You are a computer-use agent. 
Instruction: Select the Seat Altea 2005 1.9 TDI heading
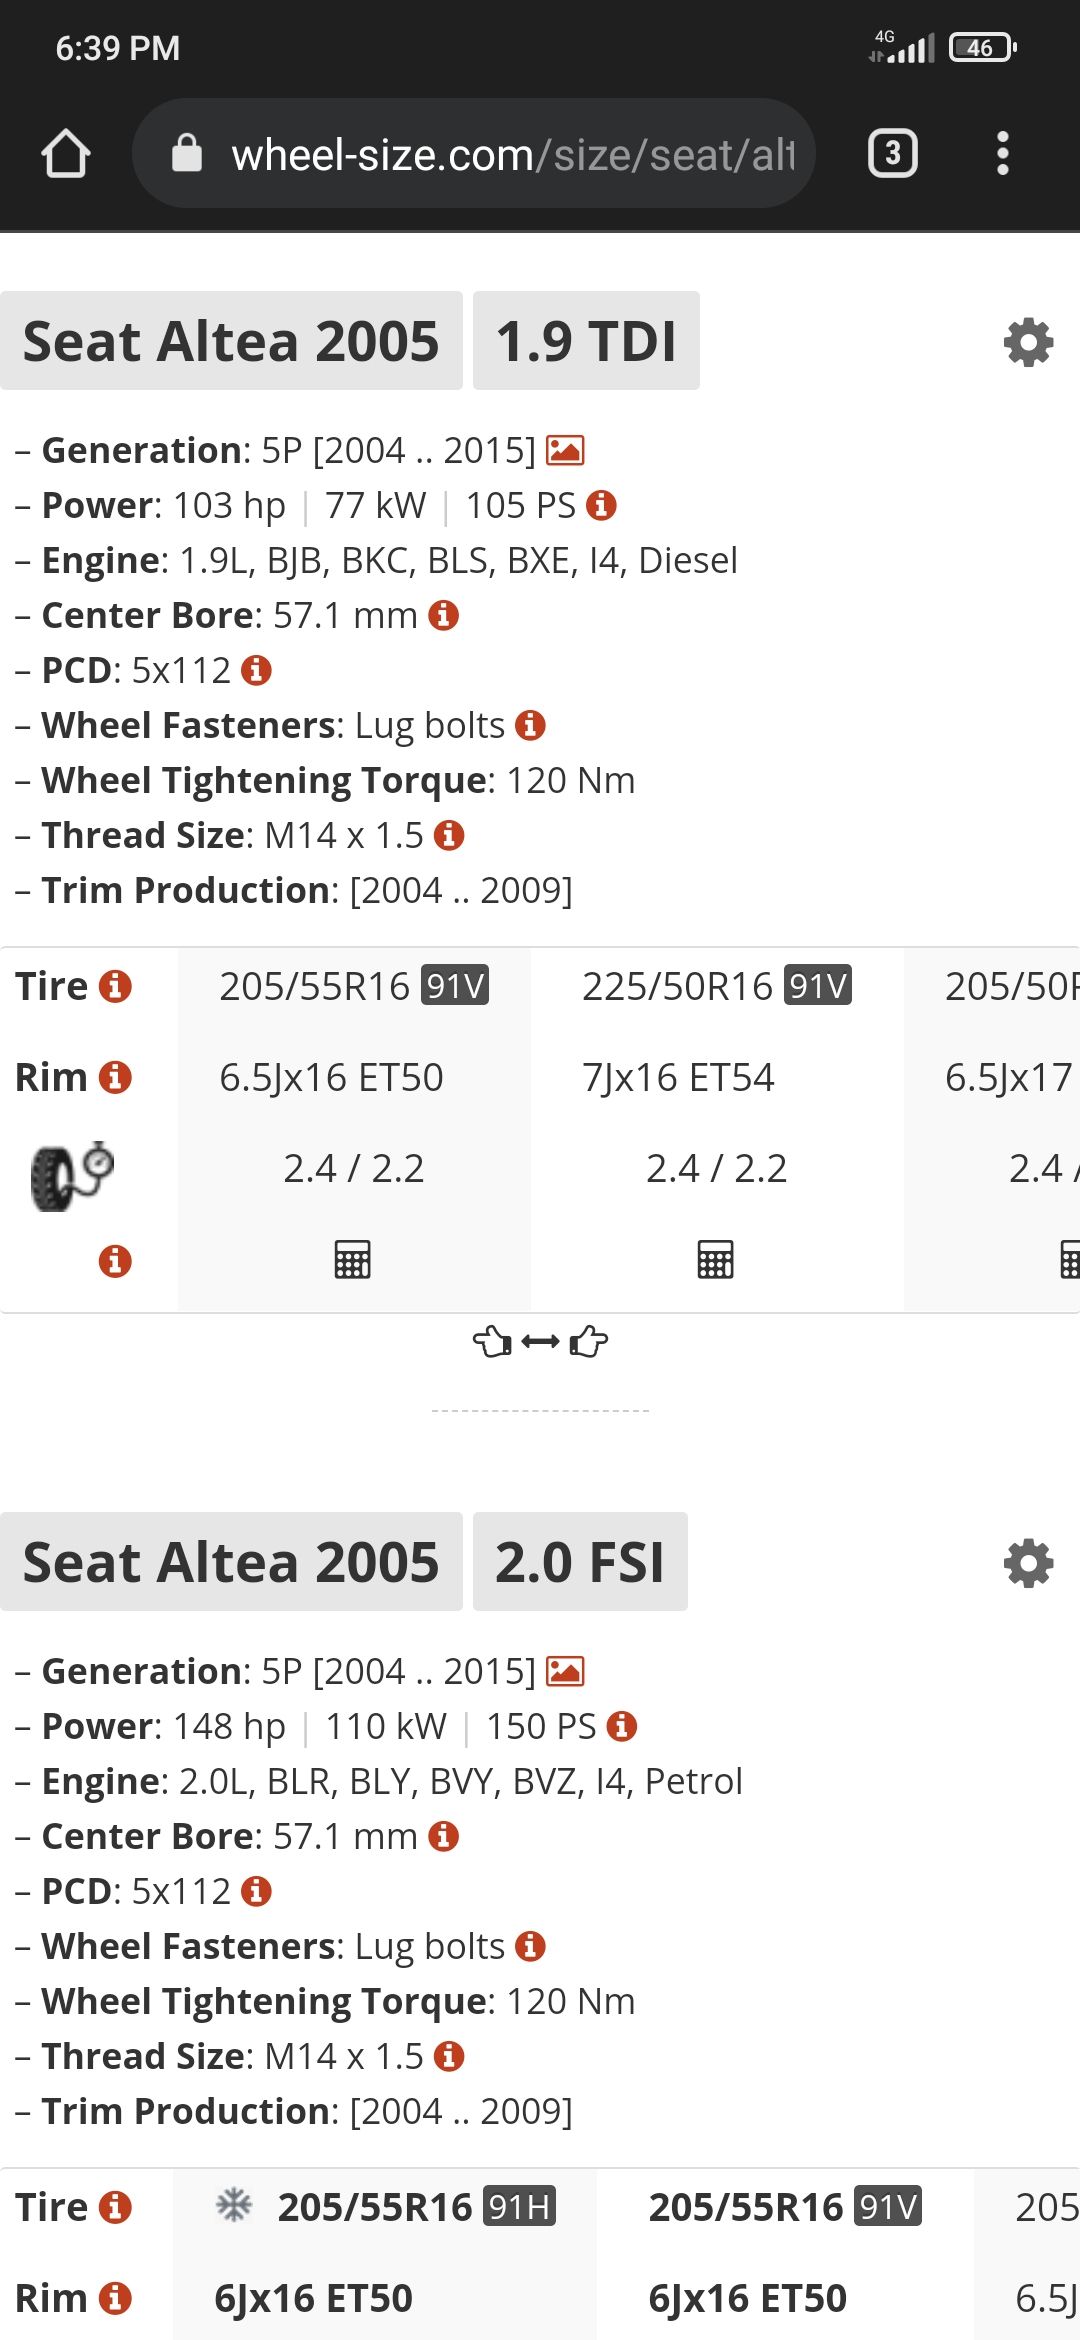(x=231, y=341)
